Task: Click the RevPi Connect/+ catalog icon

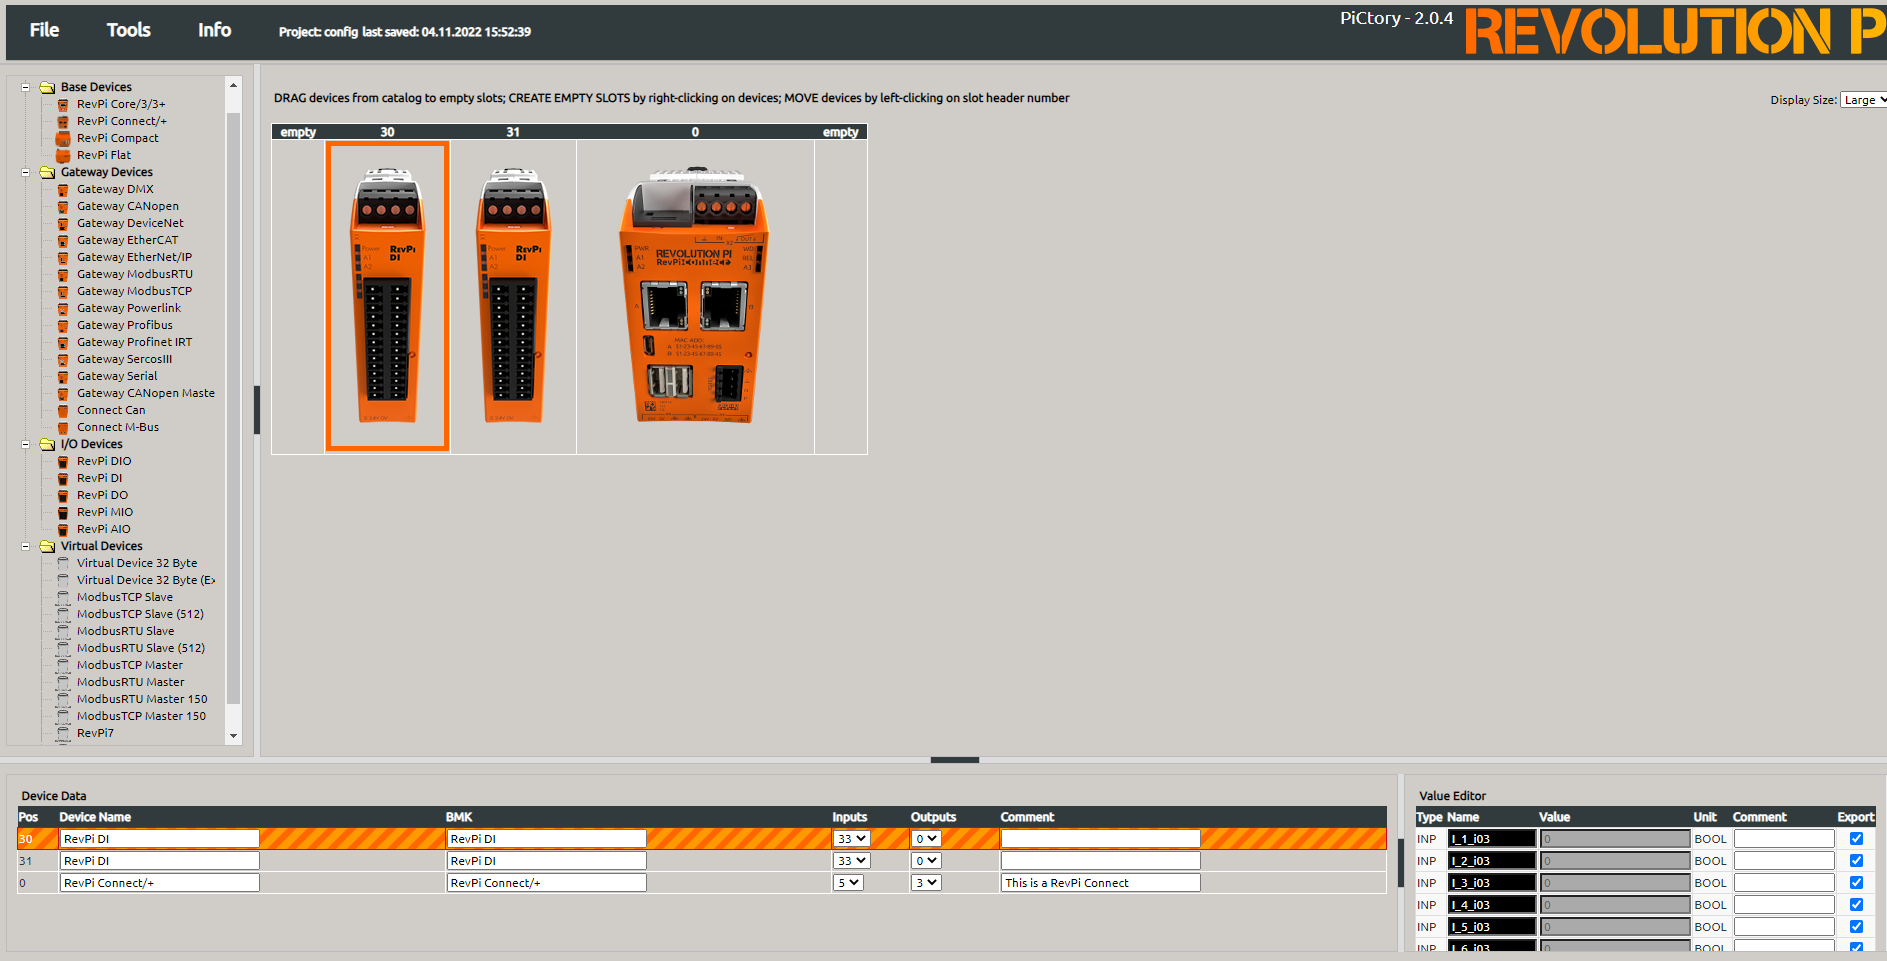Action: pyautogui.click(x=63, y=121)
